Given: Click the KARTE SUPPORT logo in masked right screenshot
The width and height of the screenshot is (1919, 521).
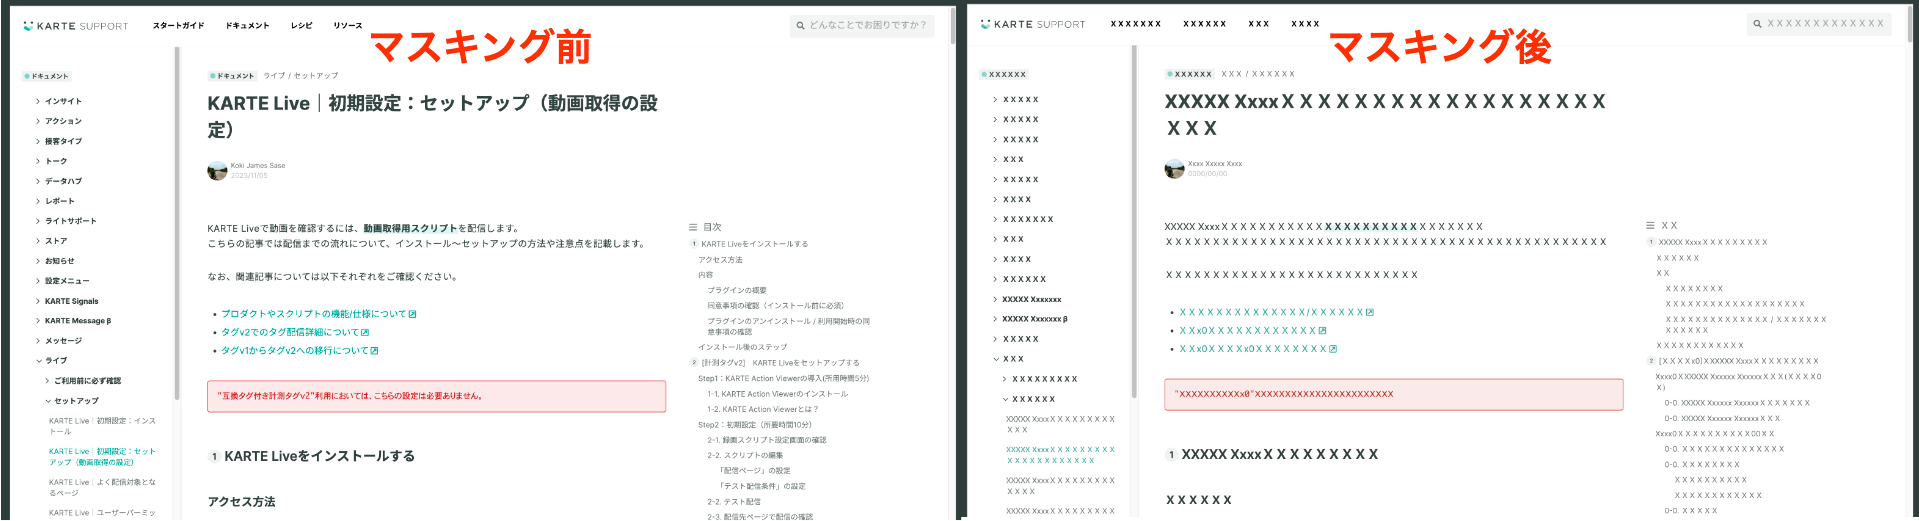Looking at the screenshot, I should pos(1033,24).
